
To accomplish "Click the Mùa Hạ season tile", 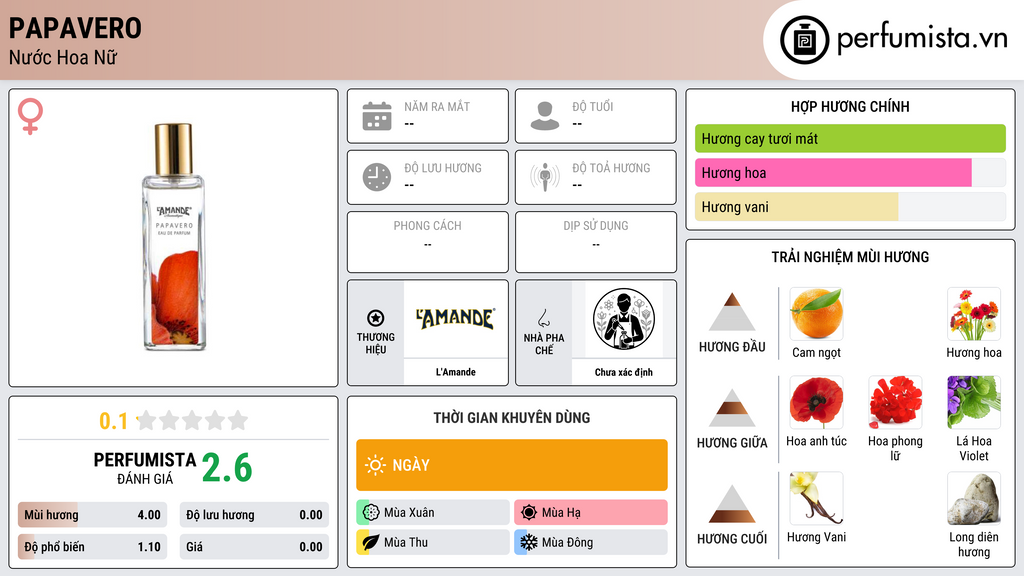I will [591, 512].
